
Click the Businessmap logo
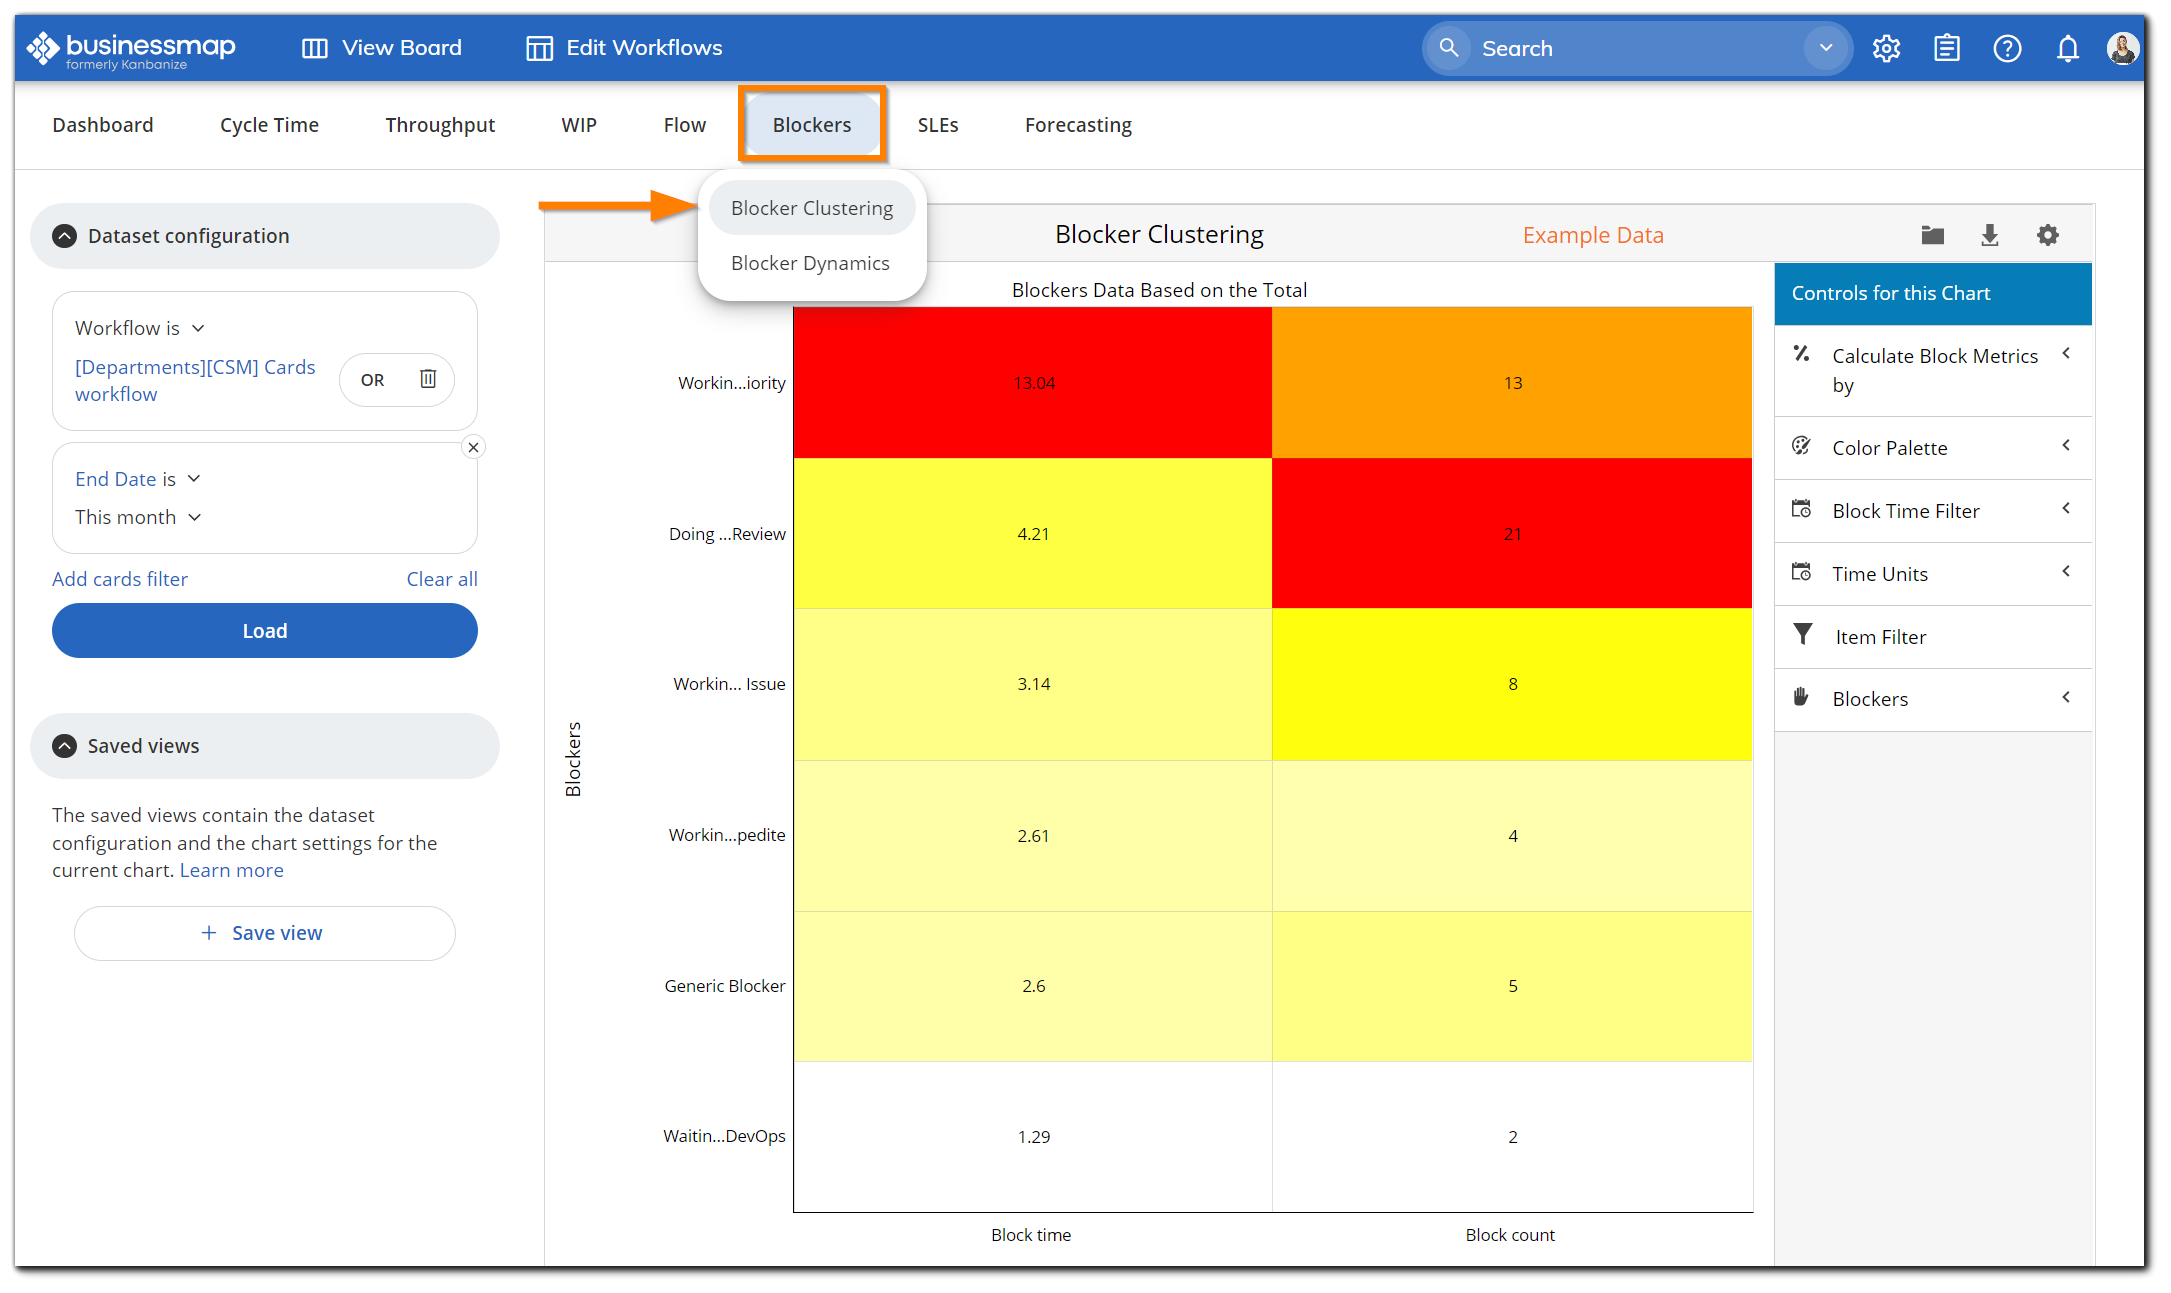pyautogui.click(x=130, y=47)
